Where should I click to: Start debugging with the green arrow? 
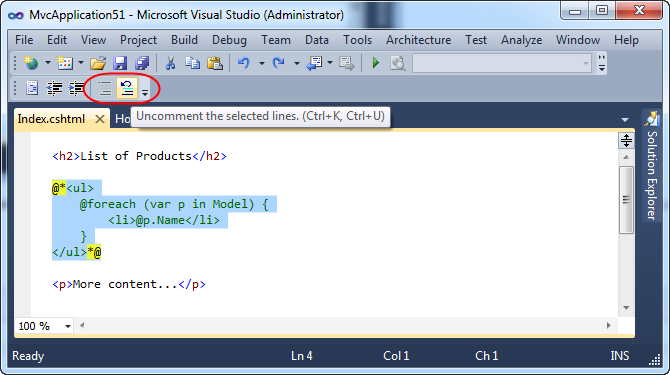[x=376, y=63]
